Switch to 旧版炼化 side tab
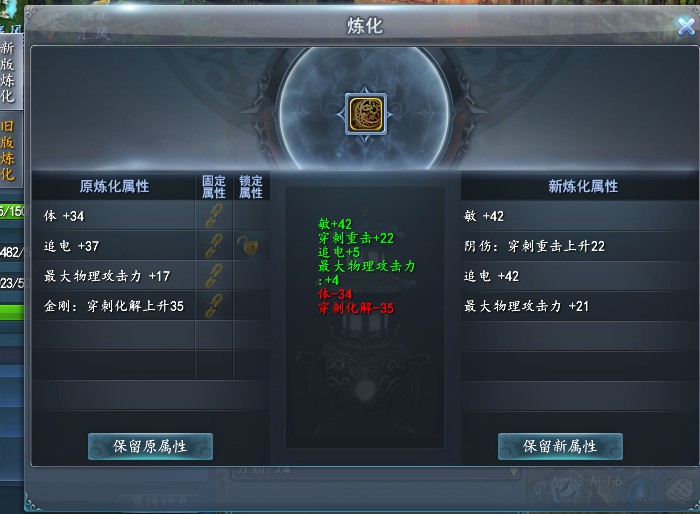 pos(8,150)
